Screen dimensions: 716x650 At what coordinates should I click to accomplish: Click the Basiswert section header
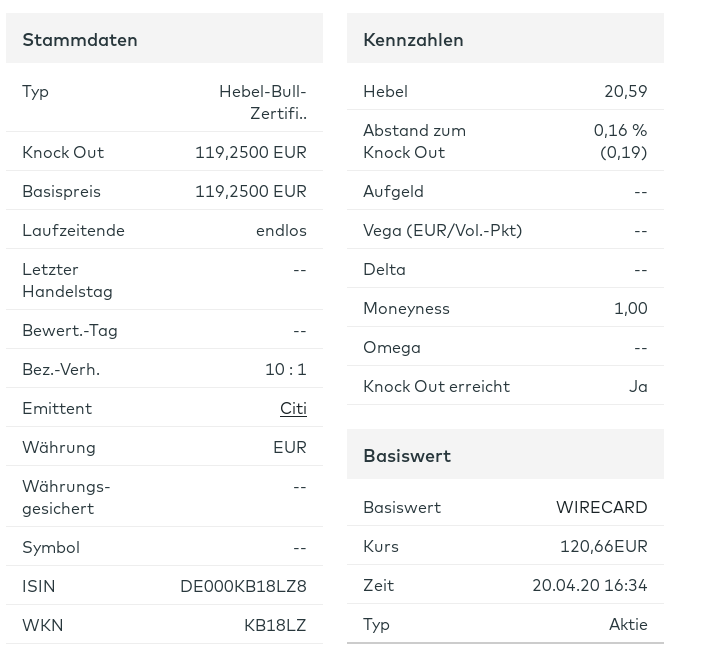pos(407,455)
